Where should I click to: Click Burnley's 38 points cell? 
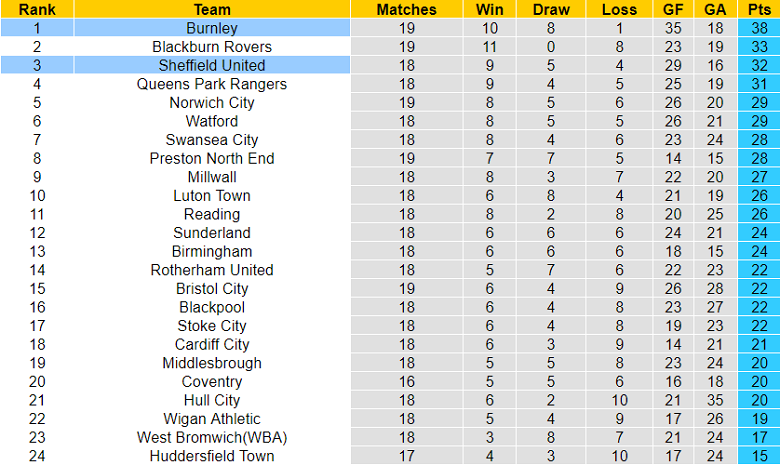(x=758, y=28)
